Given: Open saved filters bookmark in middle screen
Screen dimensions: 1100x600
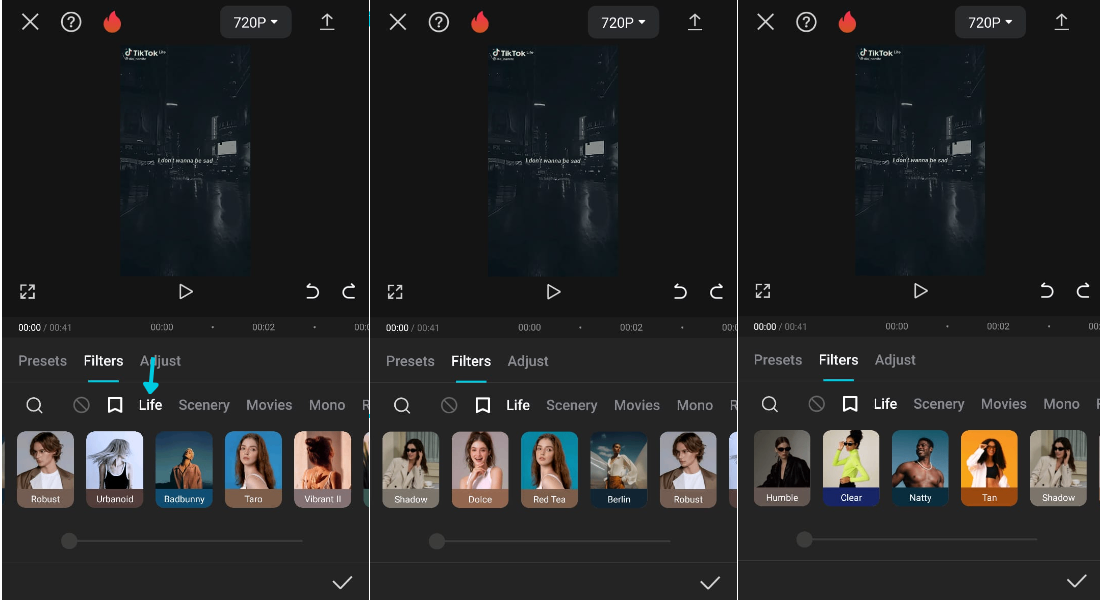Looking at the screenshot, I should click(483, 405).
